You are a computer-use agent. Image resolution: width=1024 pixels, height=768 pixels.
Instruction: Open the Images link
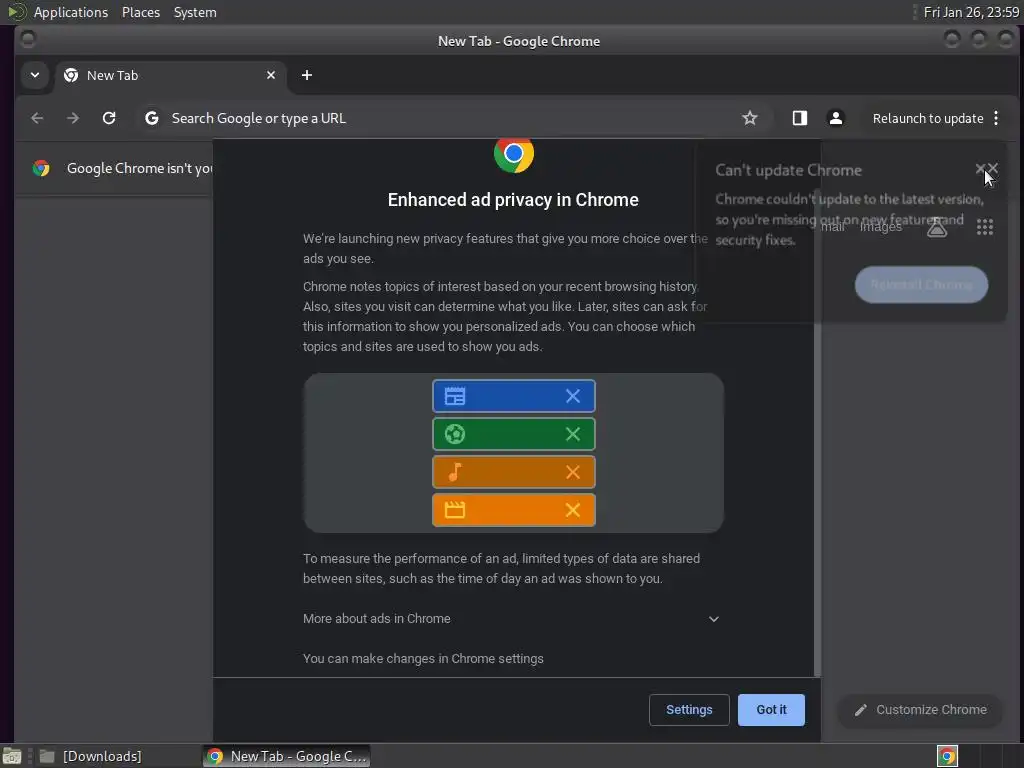tap(881, 227)
